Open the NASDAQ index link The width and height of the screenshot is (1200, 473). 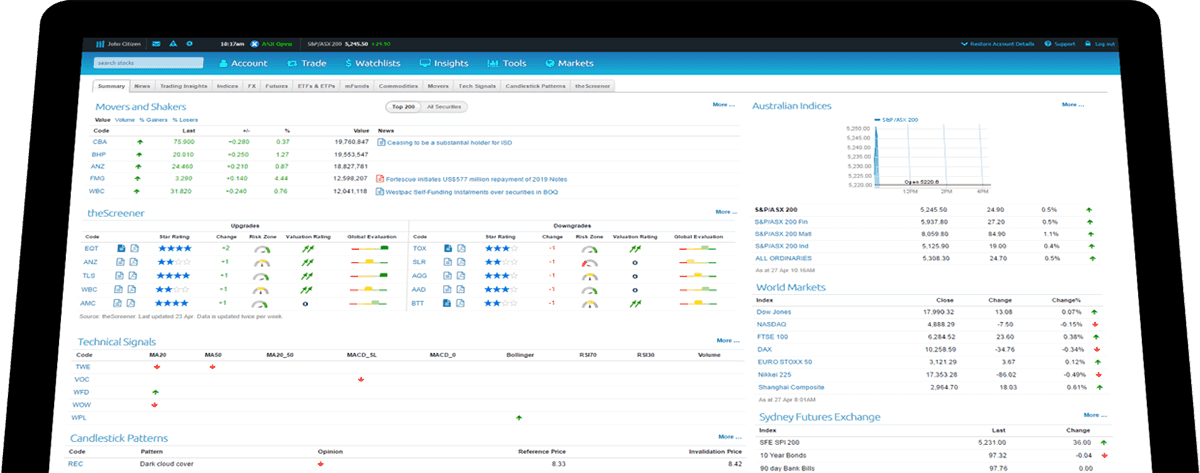[772, 324]
